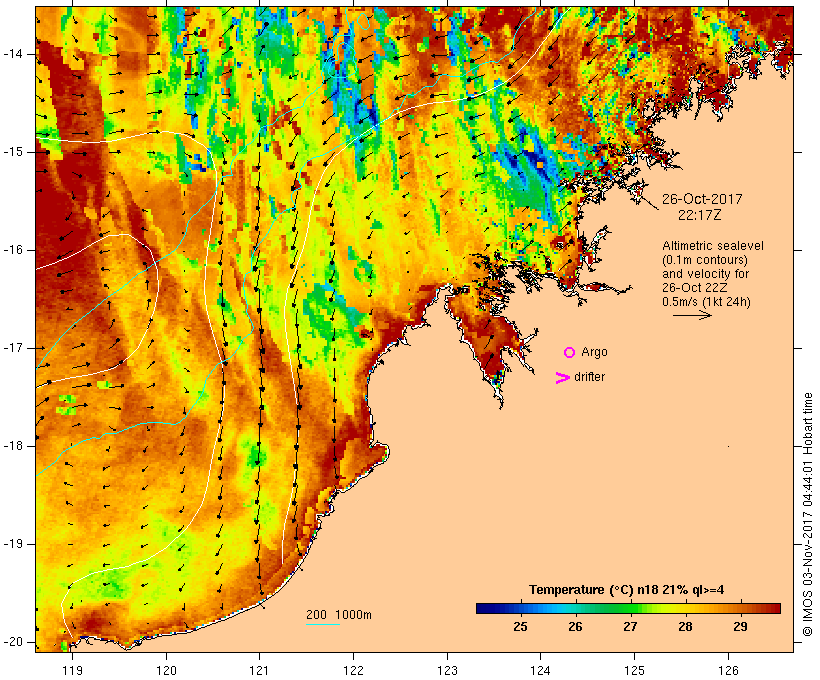Viewport: 820px width, 680px height.
Task: Click the dark blue end of temperature colorbar
Action: click(482, 608)
